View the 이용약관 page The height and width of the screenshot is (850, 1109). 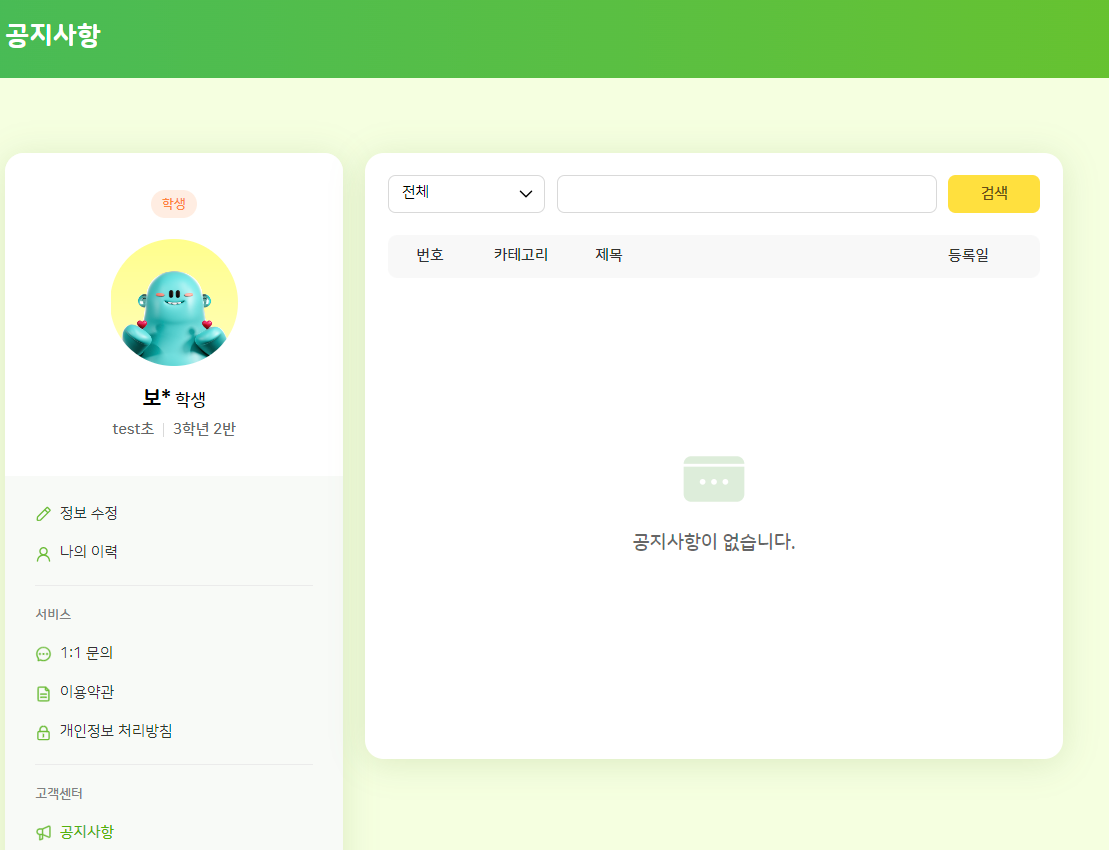tap(87, 692)
